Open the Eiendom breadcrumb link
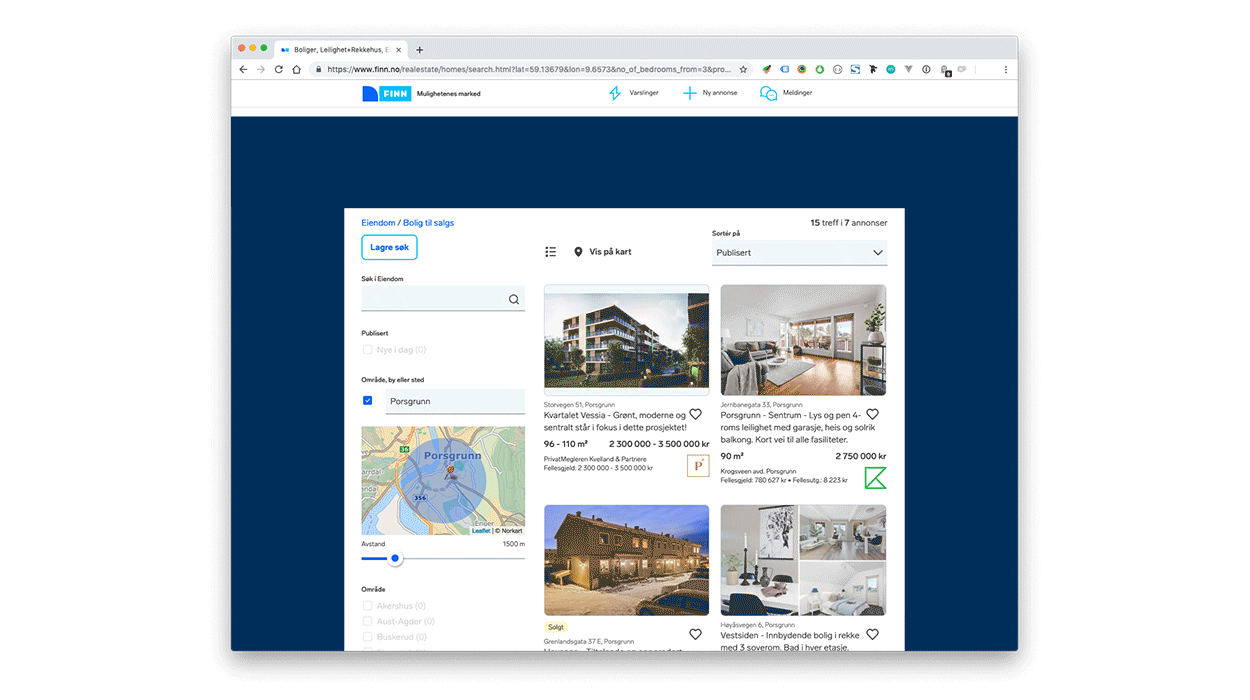Viewport: 1250px width, 700px height. (378, 223)
